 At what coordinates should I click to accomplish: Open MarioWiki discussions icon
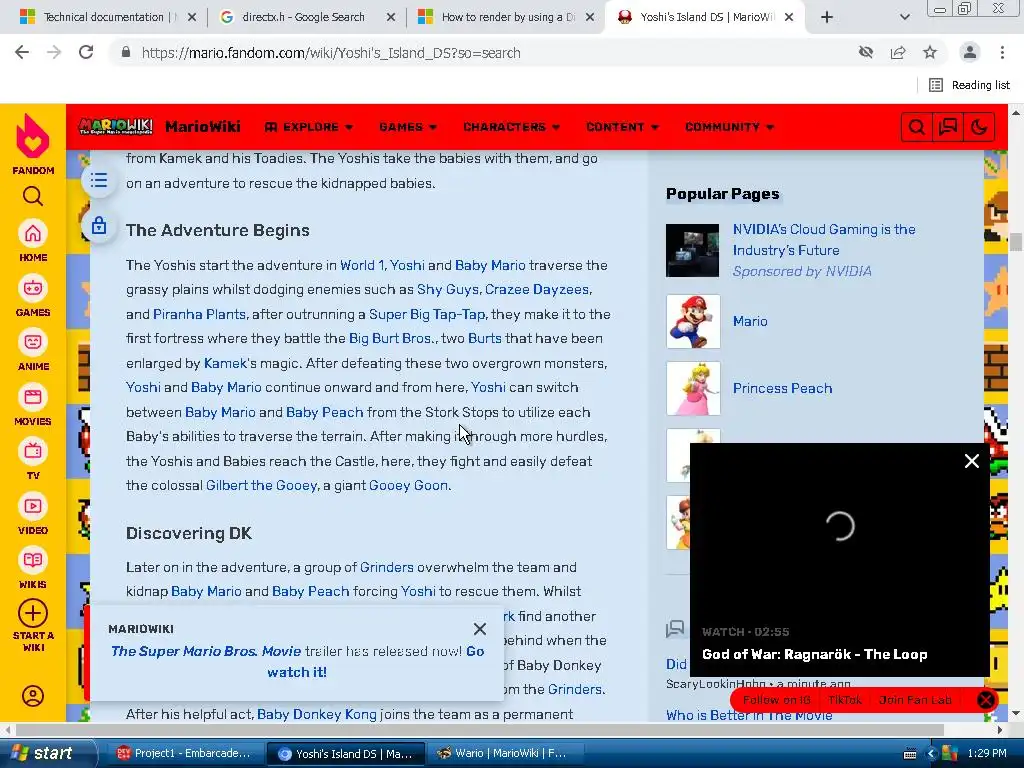[948, 127]
